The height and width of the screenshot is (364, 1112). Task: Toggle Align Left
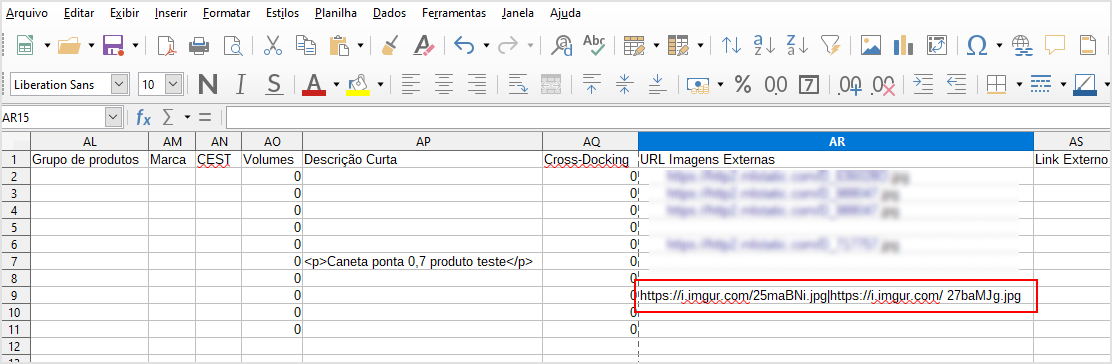411,85
